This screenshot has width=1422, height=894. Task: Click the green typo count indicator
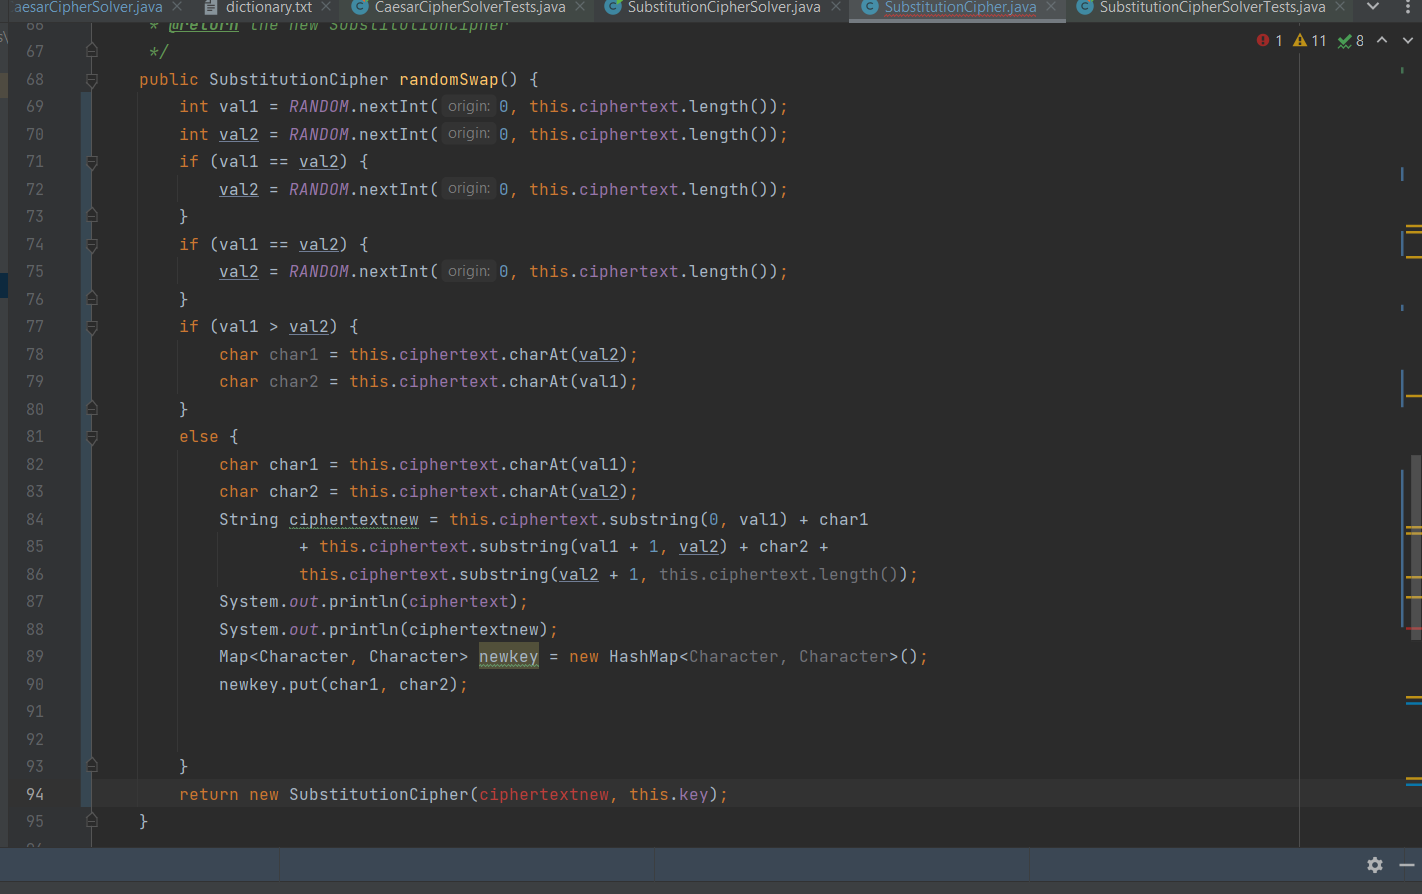point(1351,41)
